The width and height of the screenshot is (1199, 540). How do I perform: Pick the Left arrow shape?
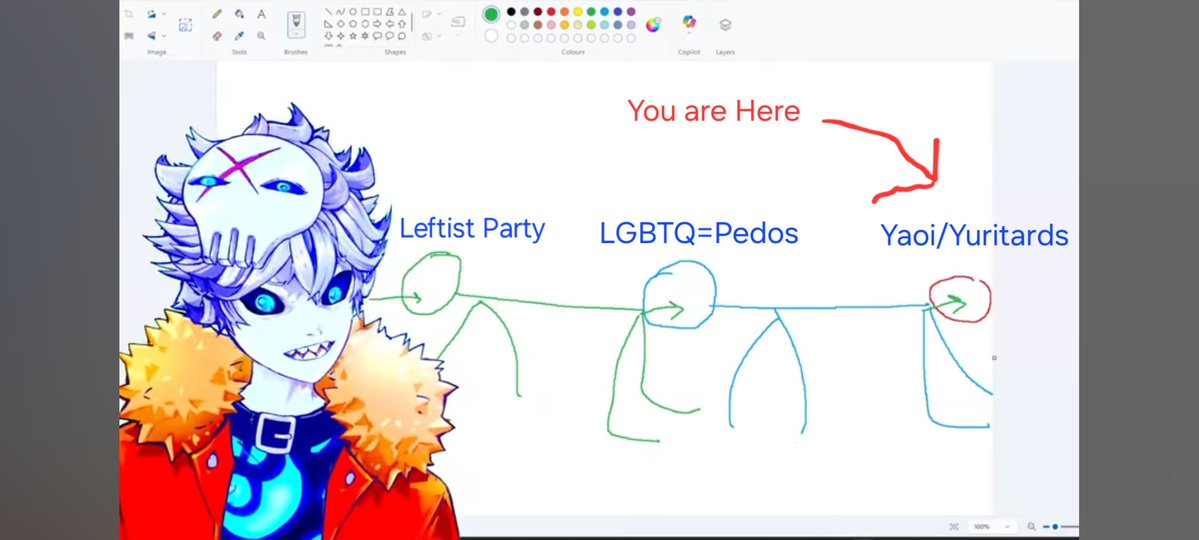point(390,24)
